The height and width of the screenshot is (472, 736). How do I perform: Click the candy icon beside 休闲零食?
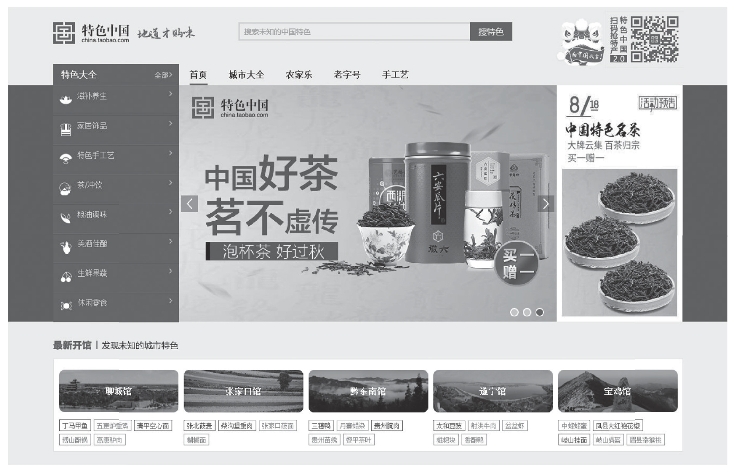tap(66, 306)
